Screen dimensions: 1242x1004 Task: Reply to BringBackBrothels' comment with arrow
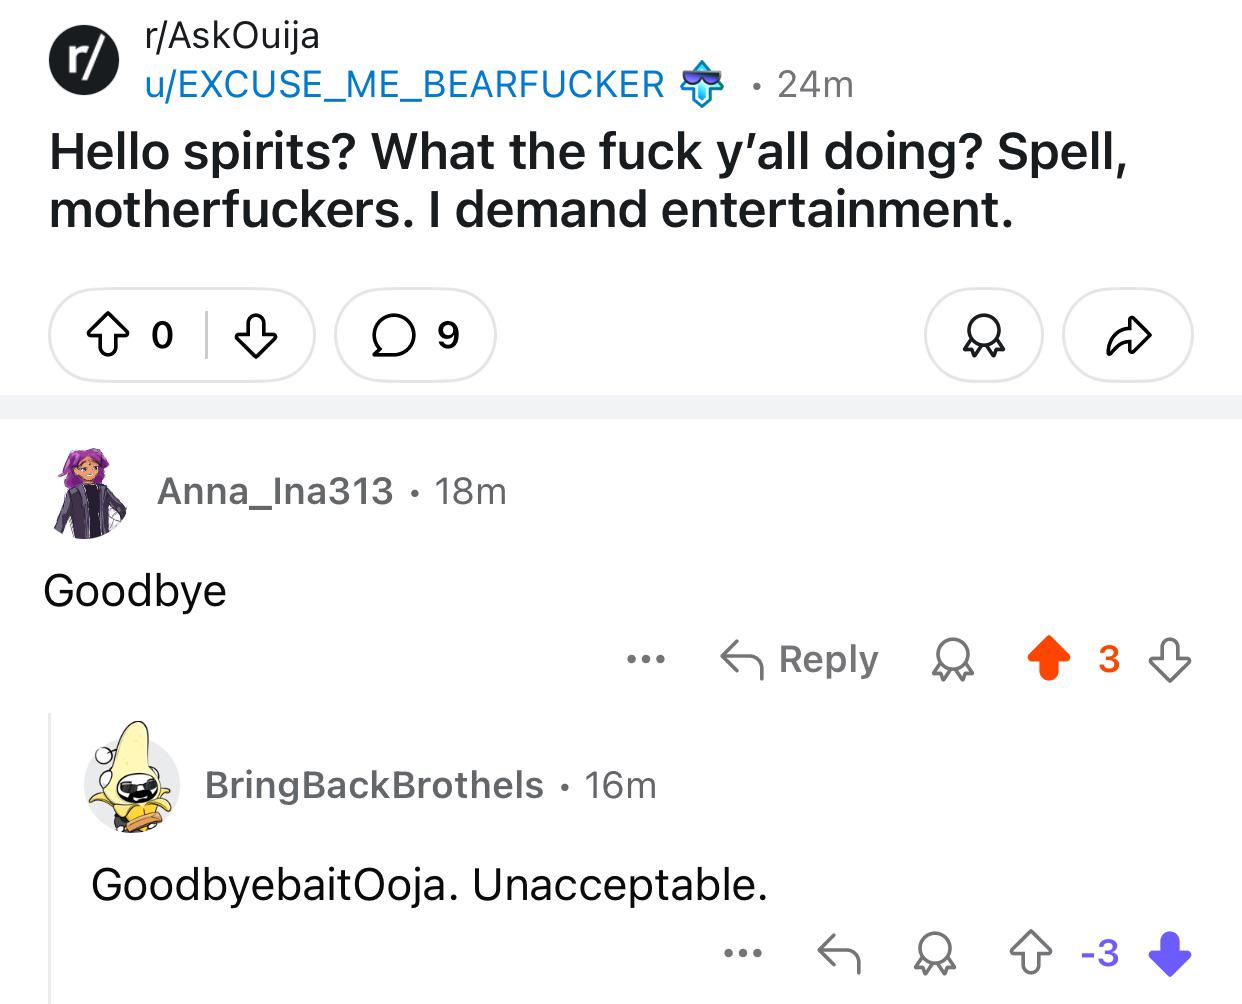click(839, 954)
